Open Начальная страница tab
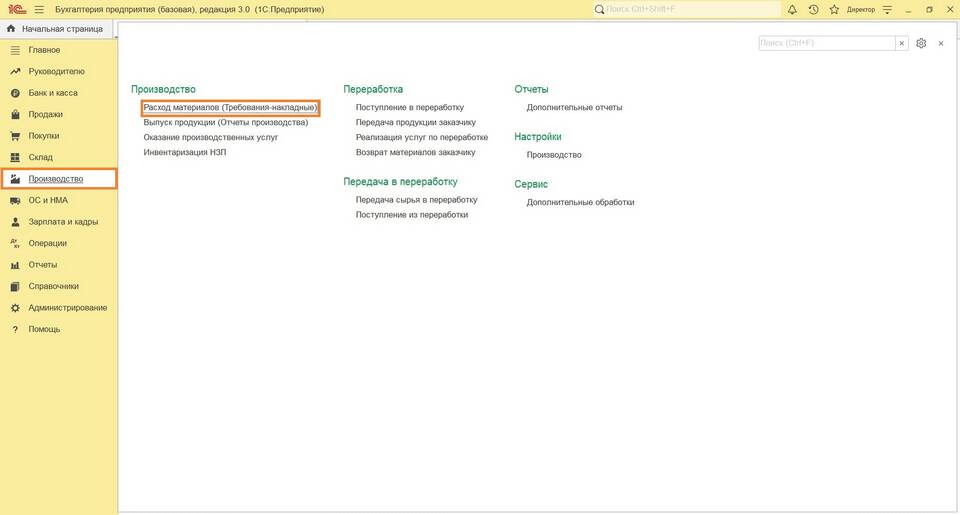The height and width of the screenshot is (515, 960). tap(56, 29)
